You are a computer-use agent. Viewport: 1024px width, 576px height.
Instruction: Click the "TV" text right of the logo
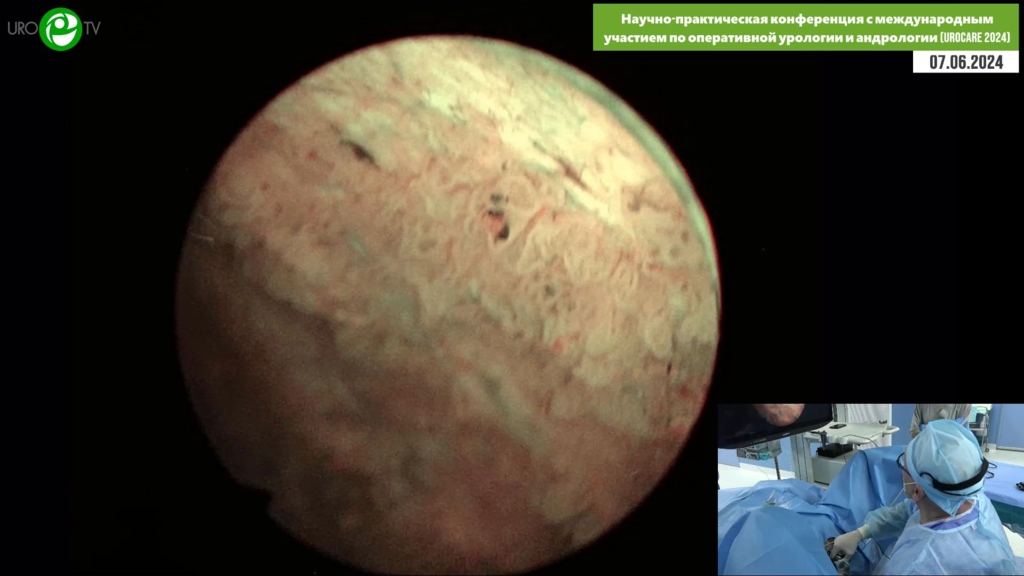(92, 29)
